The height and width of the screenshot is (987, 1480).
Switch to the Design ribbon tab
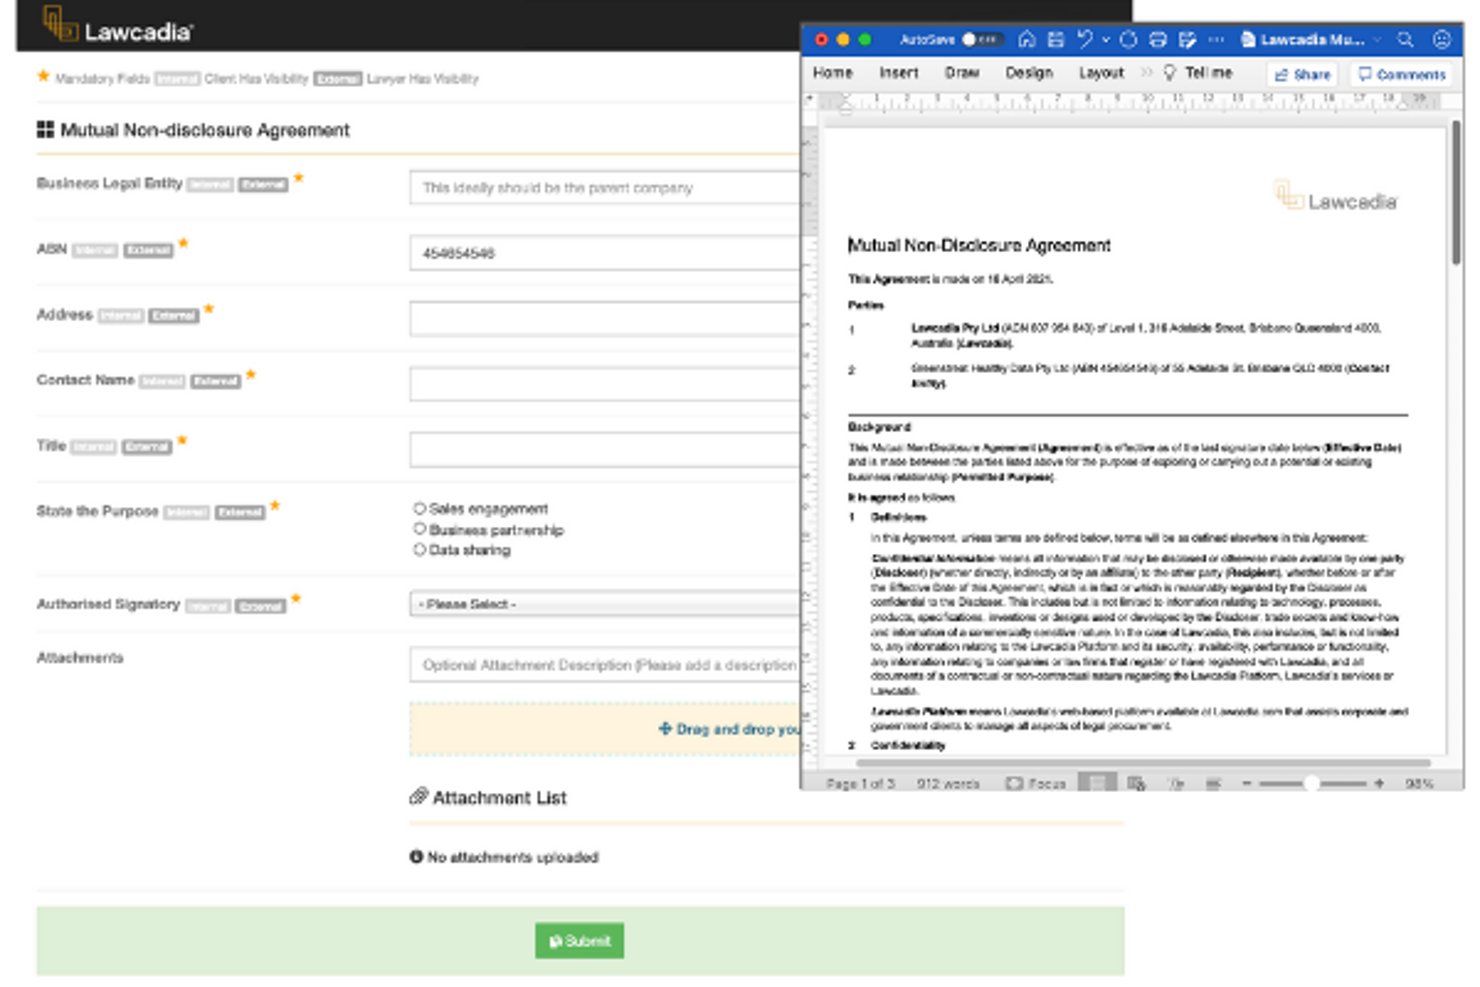pyautogui.click(x=1029, y=72)
